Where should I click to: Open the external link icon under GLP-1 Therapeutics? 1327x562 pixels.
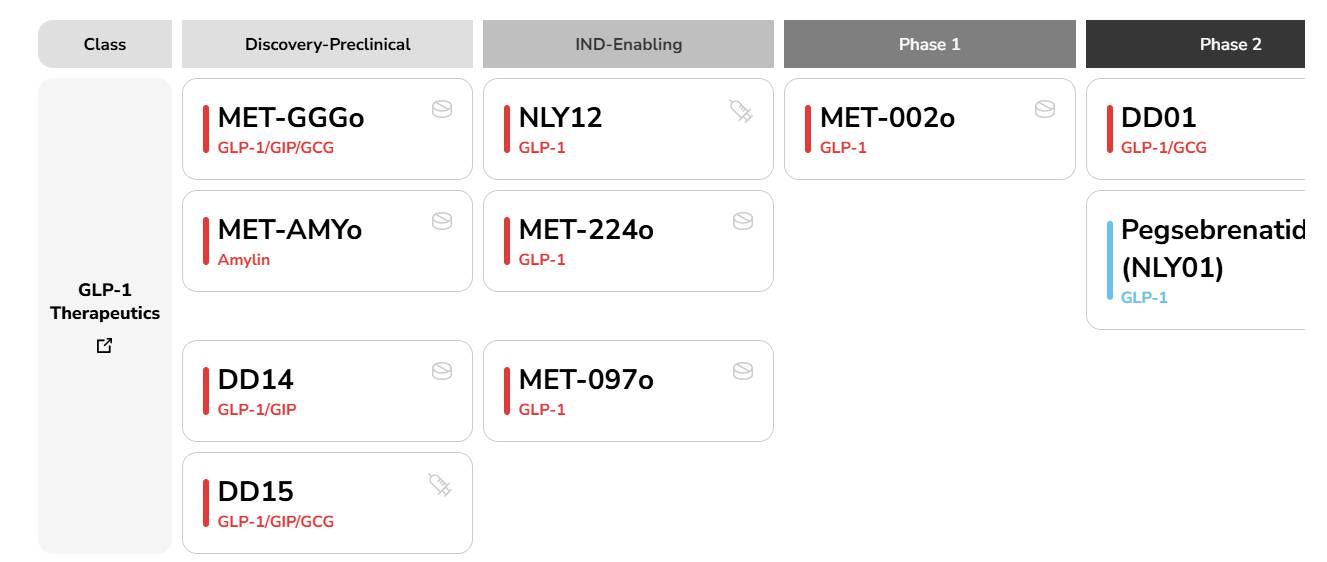coord(105,346)
